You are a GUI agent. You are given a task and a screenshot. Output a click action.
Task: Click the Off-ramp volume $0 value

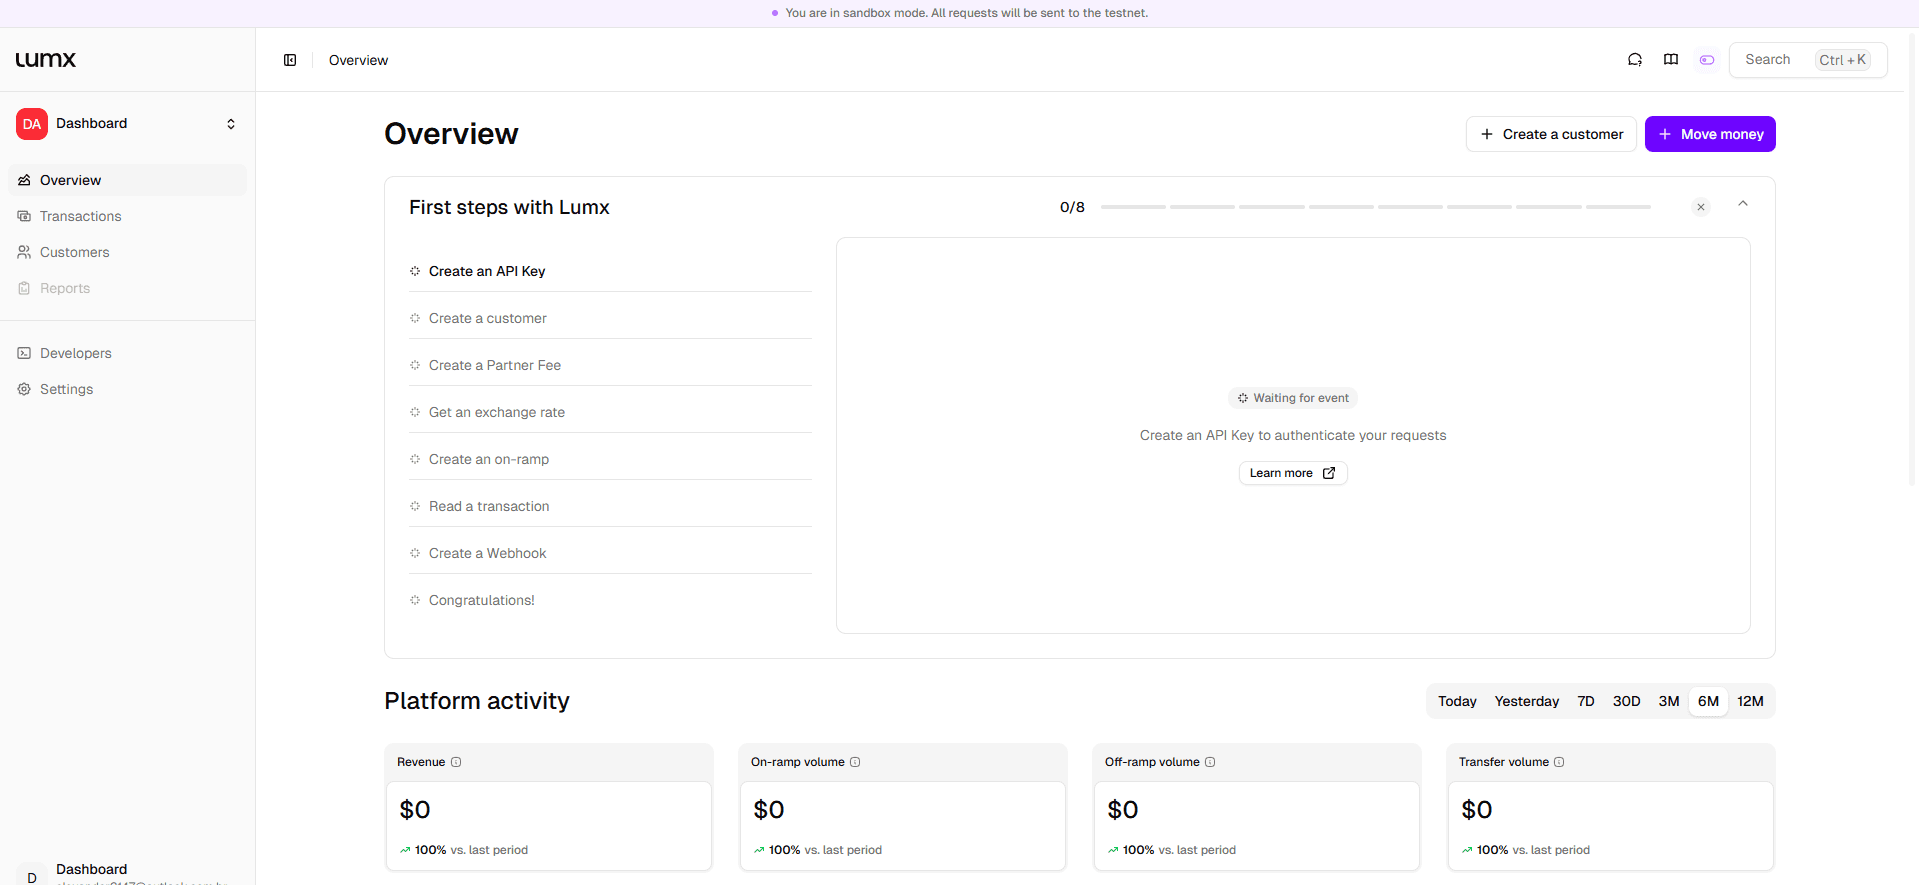pos(1123,810)
